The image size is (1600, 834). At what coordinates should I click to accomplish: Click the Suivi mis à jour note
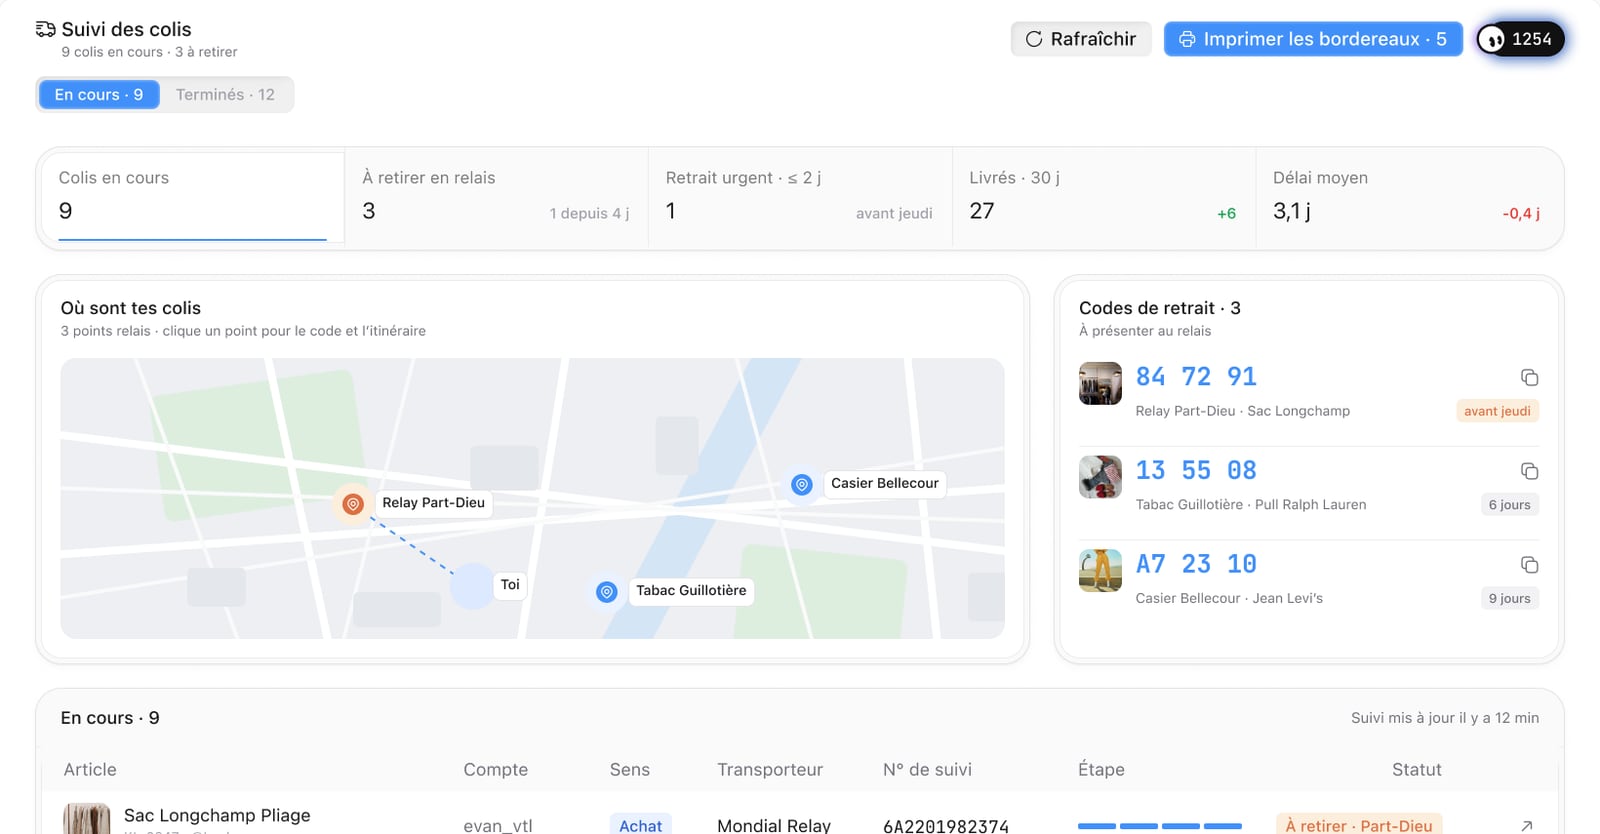point(1445,718)
